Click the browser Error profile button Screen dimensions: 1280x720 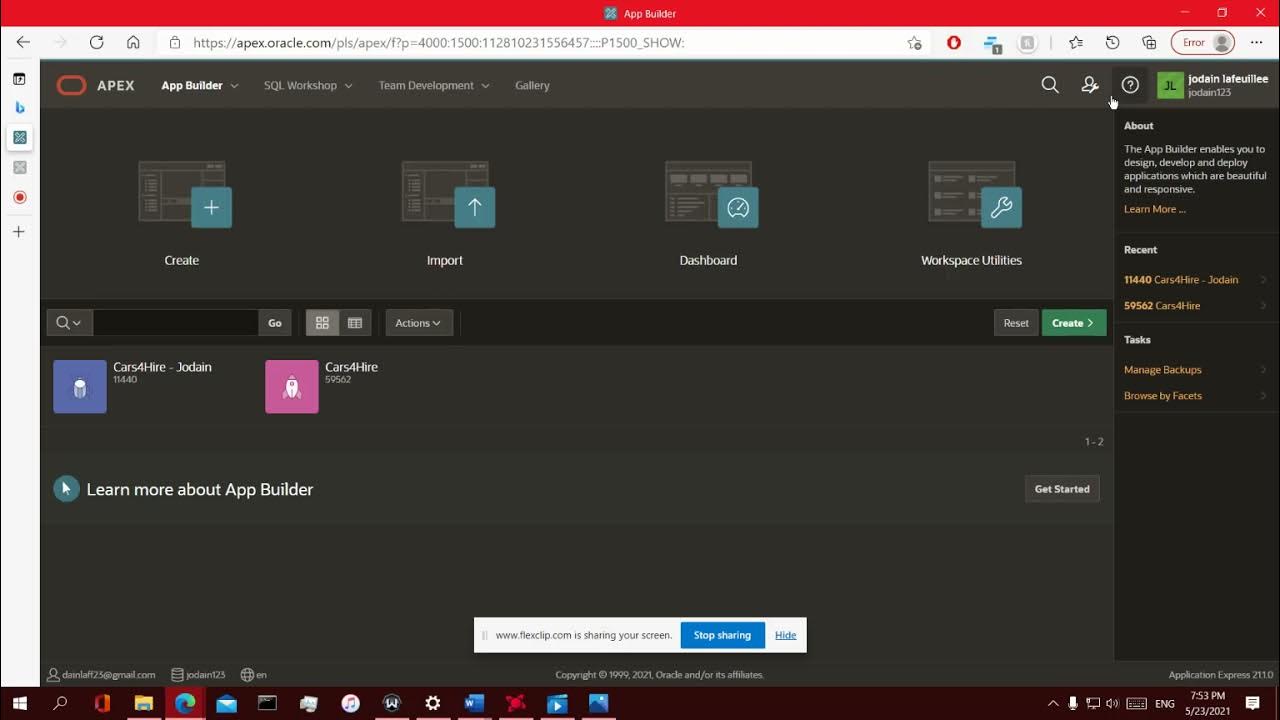point(1203,43)
